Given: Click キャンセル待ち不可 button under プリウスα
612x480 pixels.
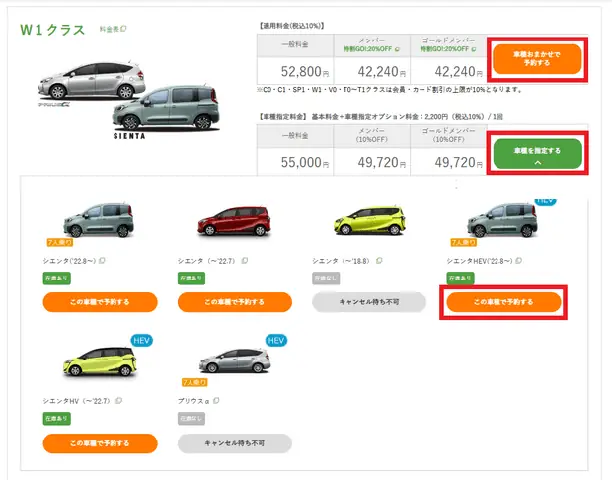Looking at the screenshot, I should tap(235, 443).
